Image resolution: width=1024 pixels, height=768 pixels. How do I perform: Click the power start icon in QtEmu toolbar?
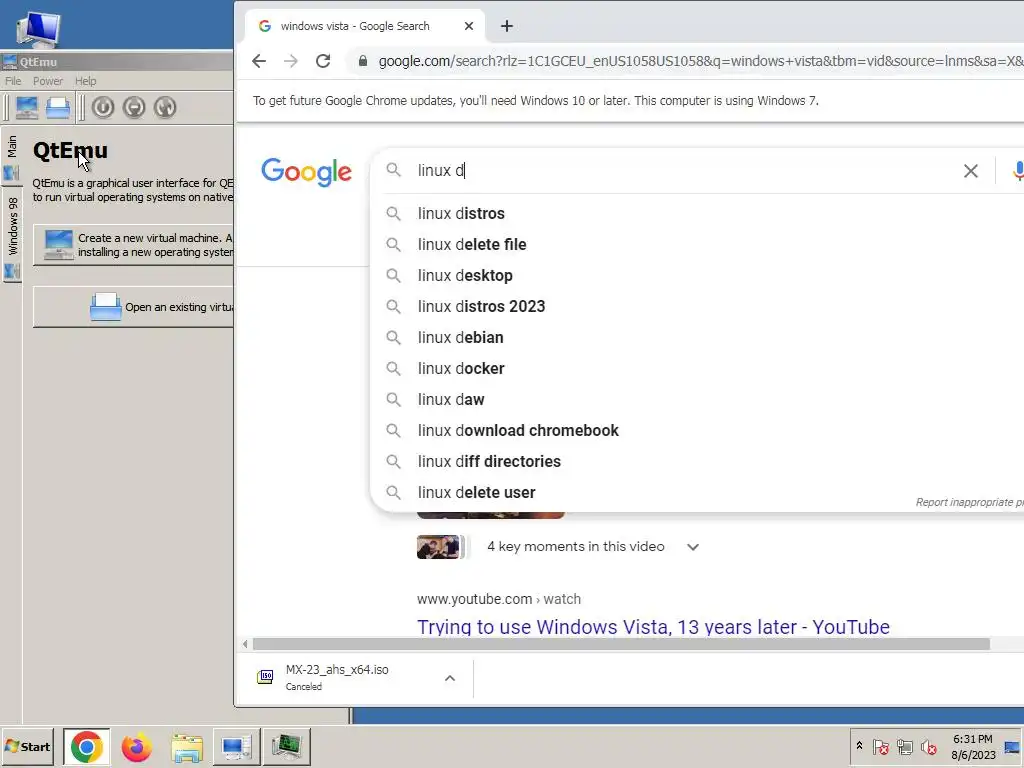pyautogui.click(x=103, y=107)
